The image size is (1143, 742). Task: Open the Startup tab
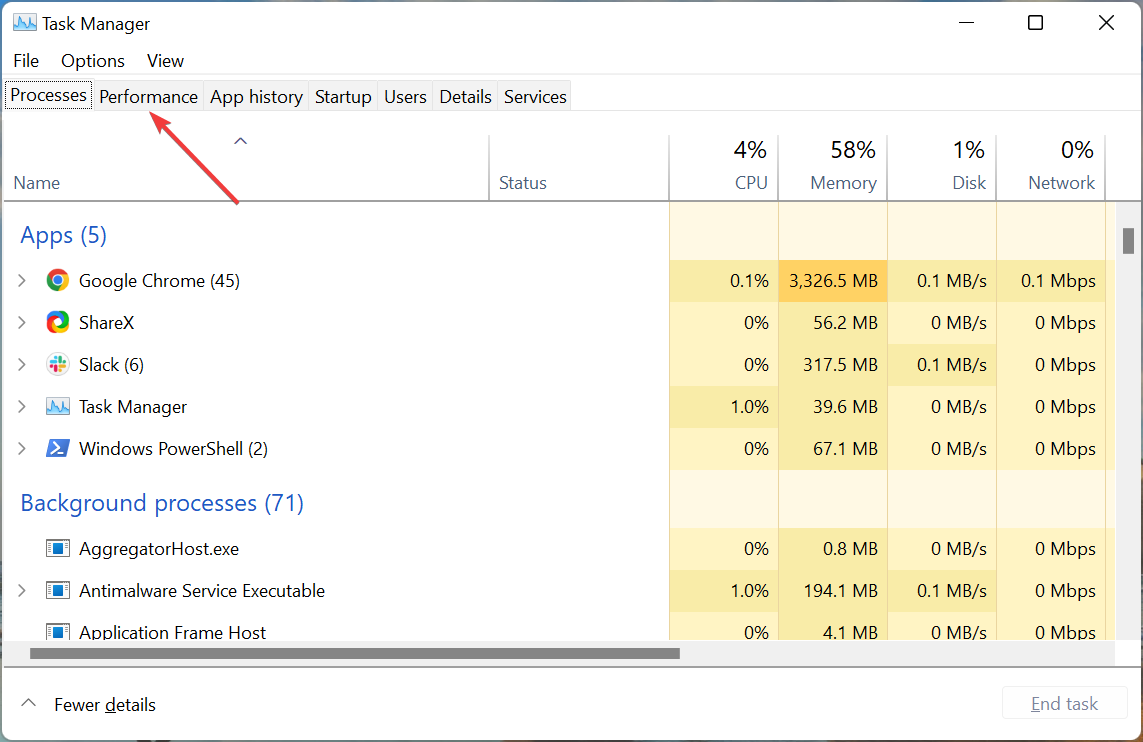pos(343,97)
